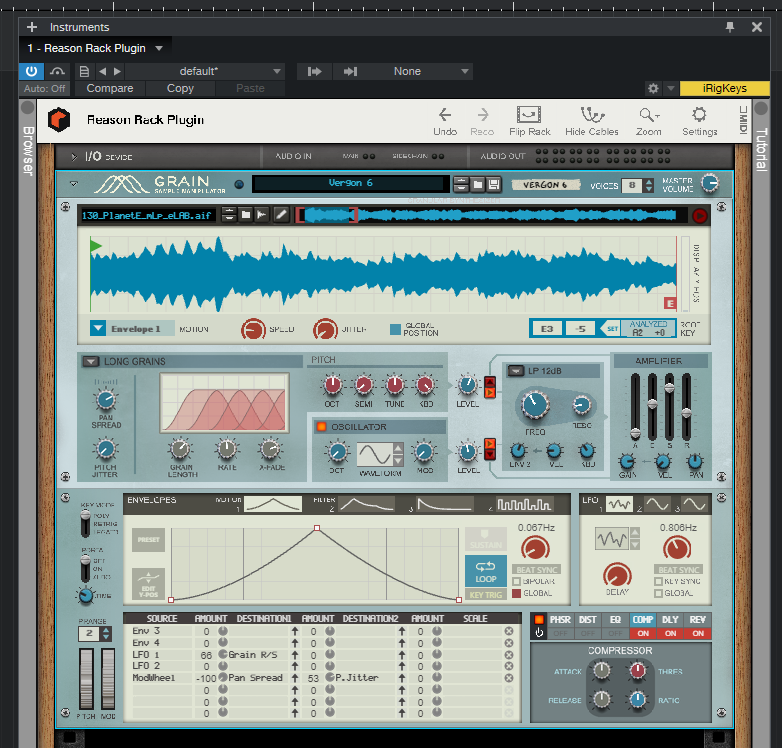The height and width of the screenshot is (748, 782).
Task: Click the SET root key arrow
Action: point(610,329)
